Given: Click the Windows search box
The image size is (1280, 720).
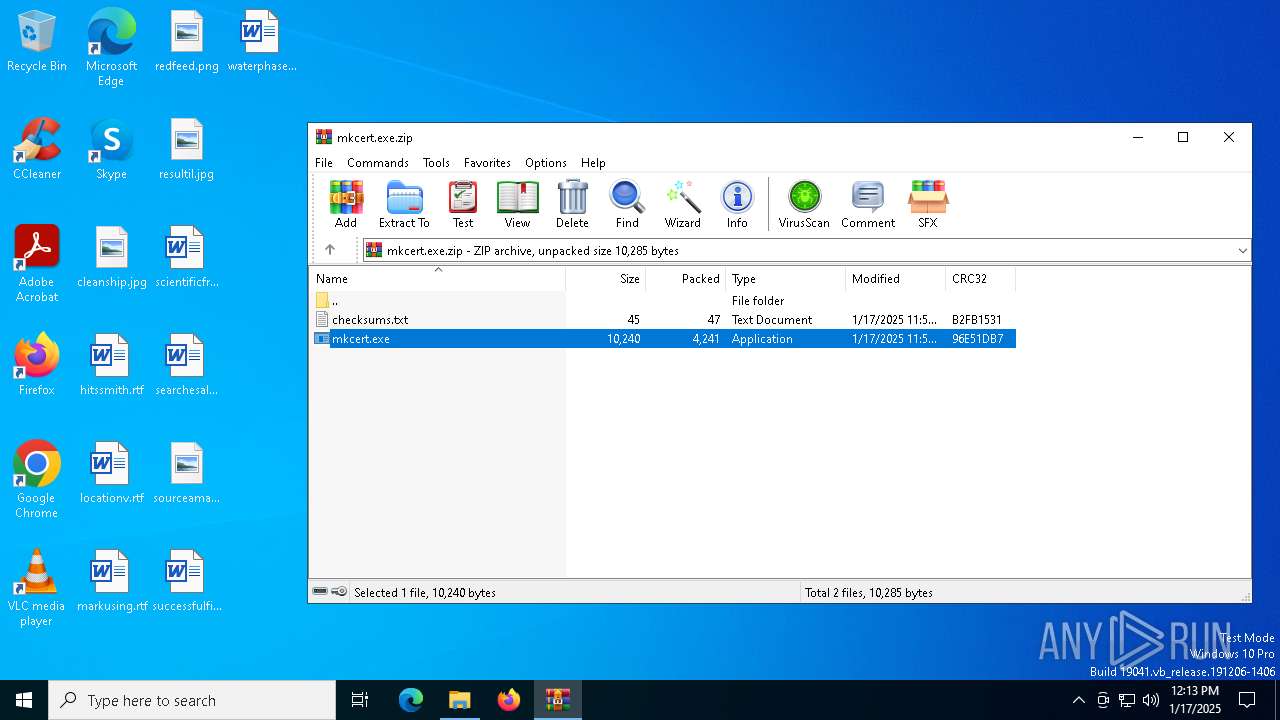Looking at the screenshot, I should (x=192, y=700).
